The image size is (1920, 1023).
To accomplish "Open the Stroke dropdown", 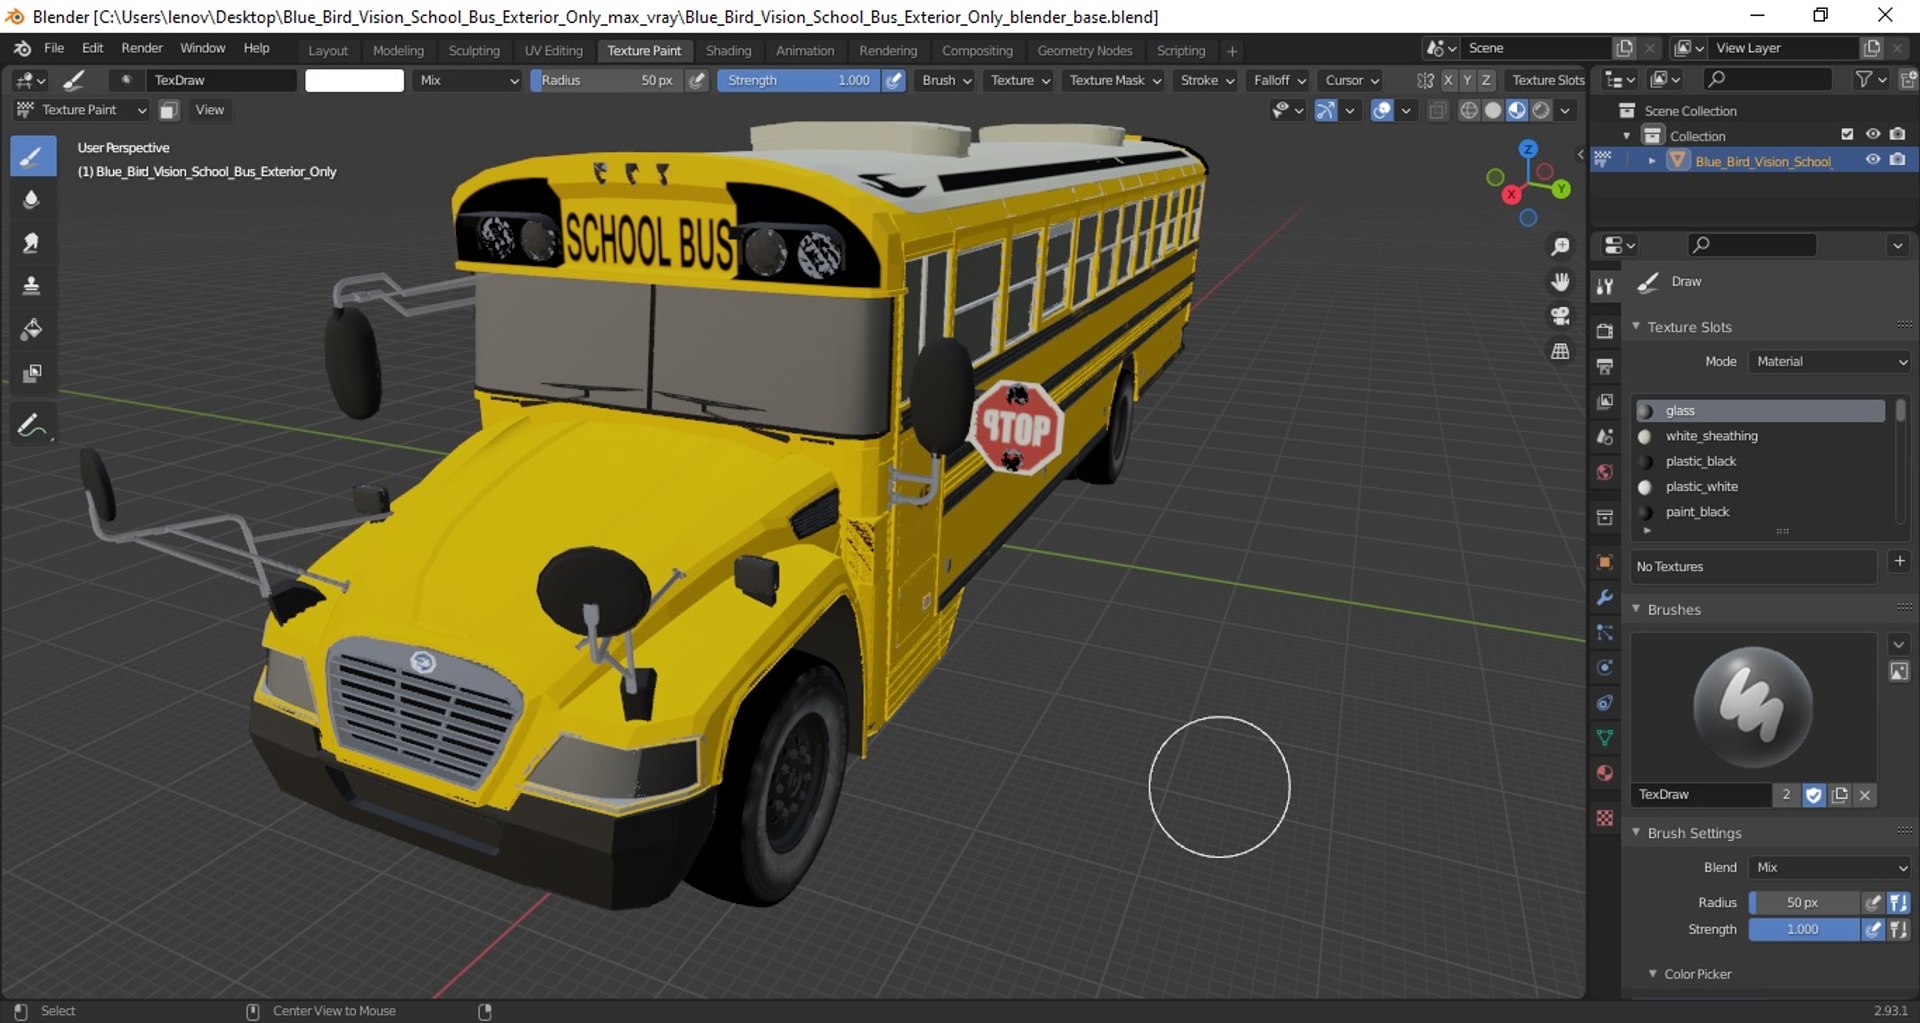I will coord(1207,80).
